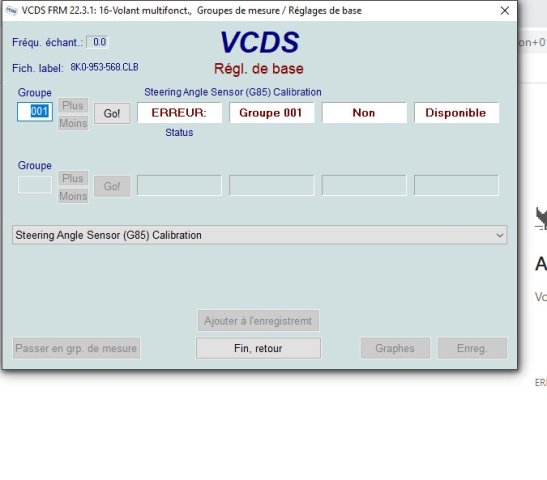Click the Graphes button
The image size is (547, 480).
pyautogui.click(x=395, y=348)
